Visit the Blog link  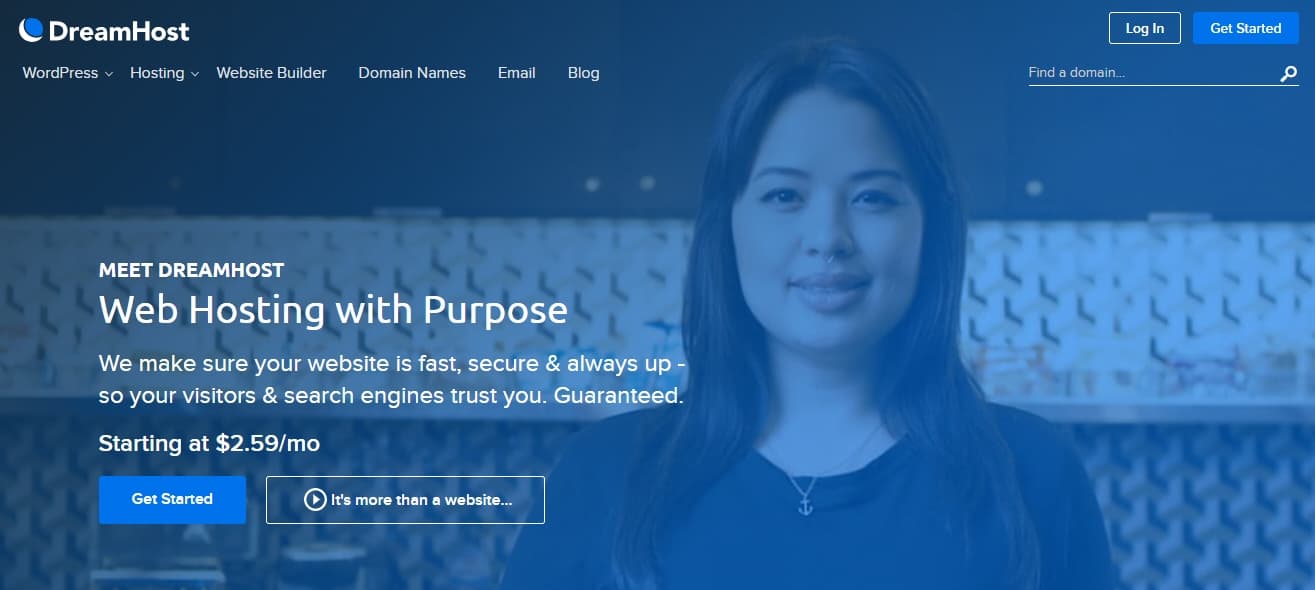pos(584,73)
